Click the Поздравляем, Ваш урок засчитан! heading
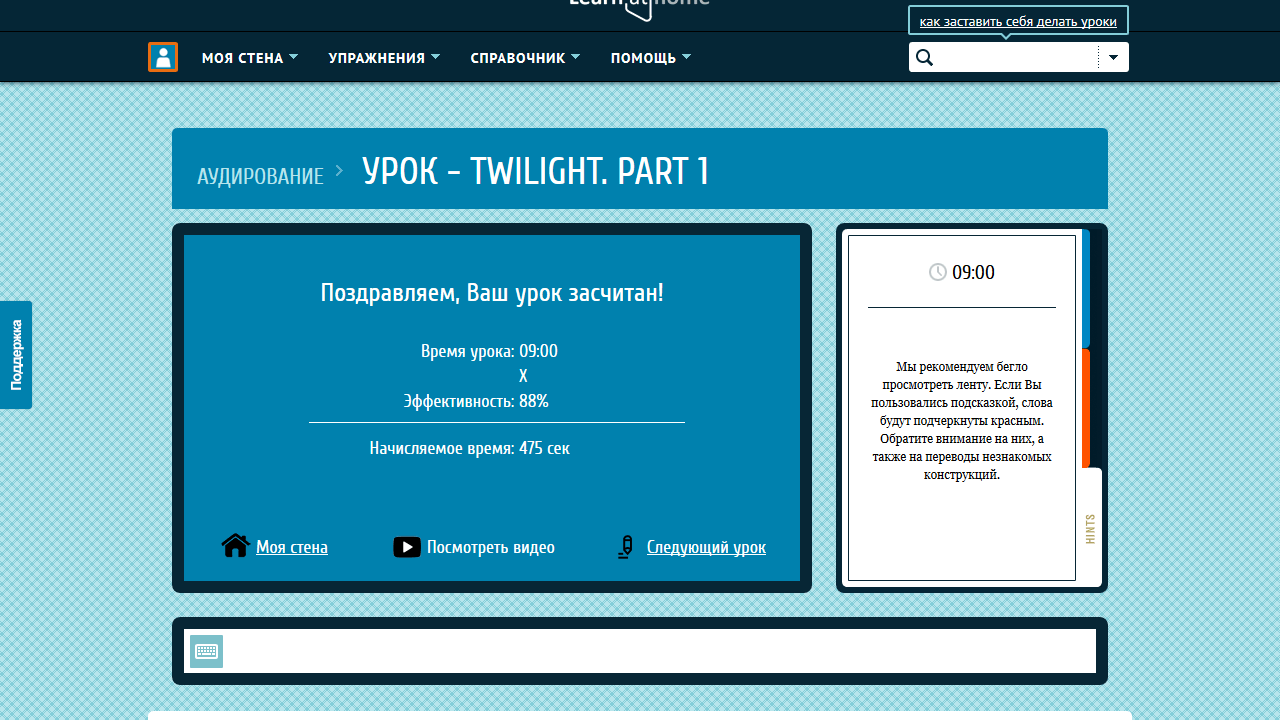The image size is (1280, 720). 492,293
